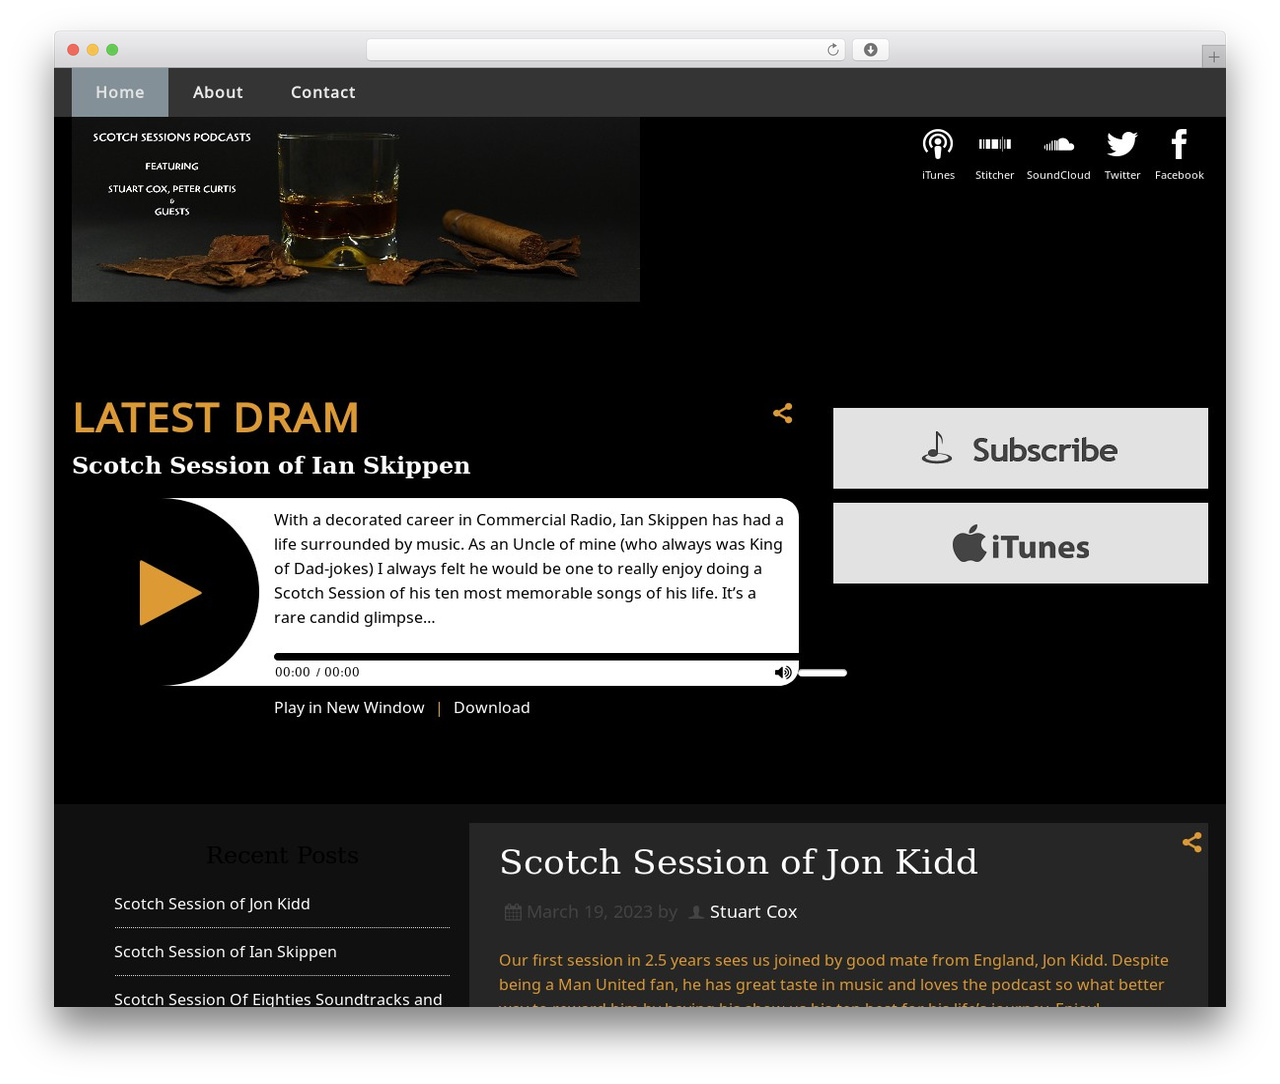
Task: Open author Stuart Cox link
Action: click(x=753, y=912)
